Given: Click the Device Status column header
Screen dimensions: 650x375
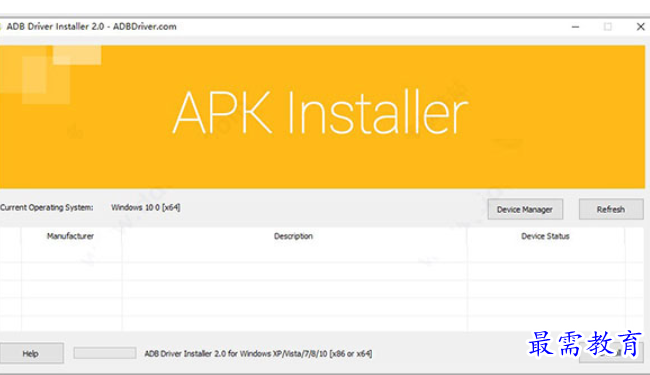Looking at the screenshot, I should (x=545, y=236).
